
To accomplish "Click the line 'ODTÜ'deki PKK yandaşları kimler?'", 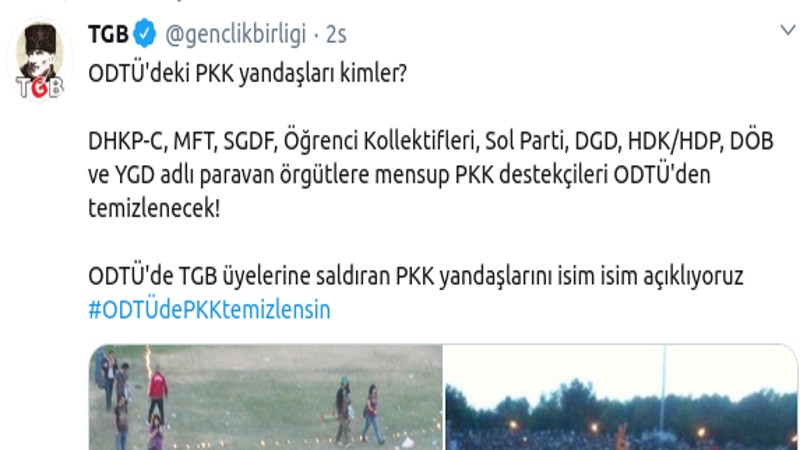I will pyautogui.click(x=247, y=73).
